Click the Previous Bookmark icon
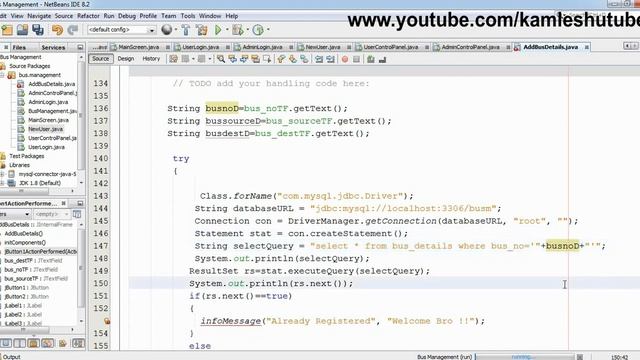The width and height of the screenshot is (640, 360). (281, 59)
